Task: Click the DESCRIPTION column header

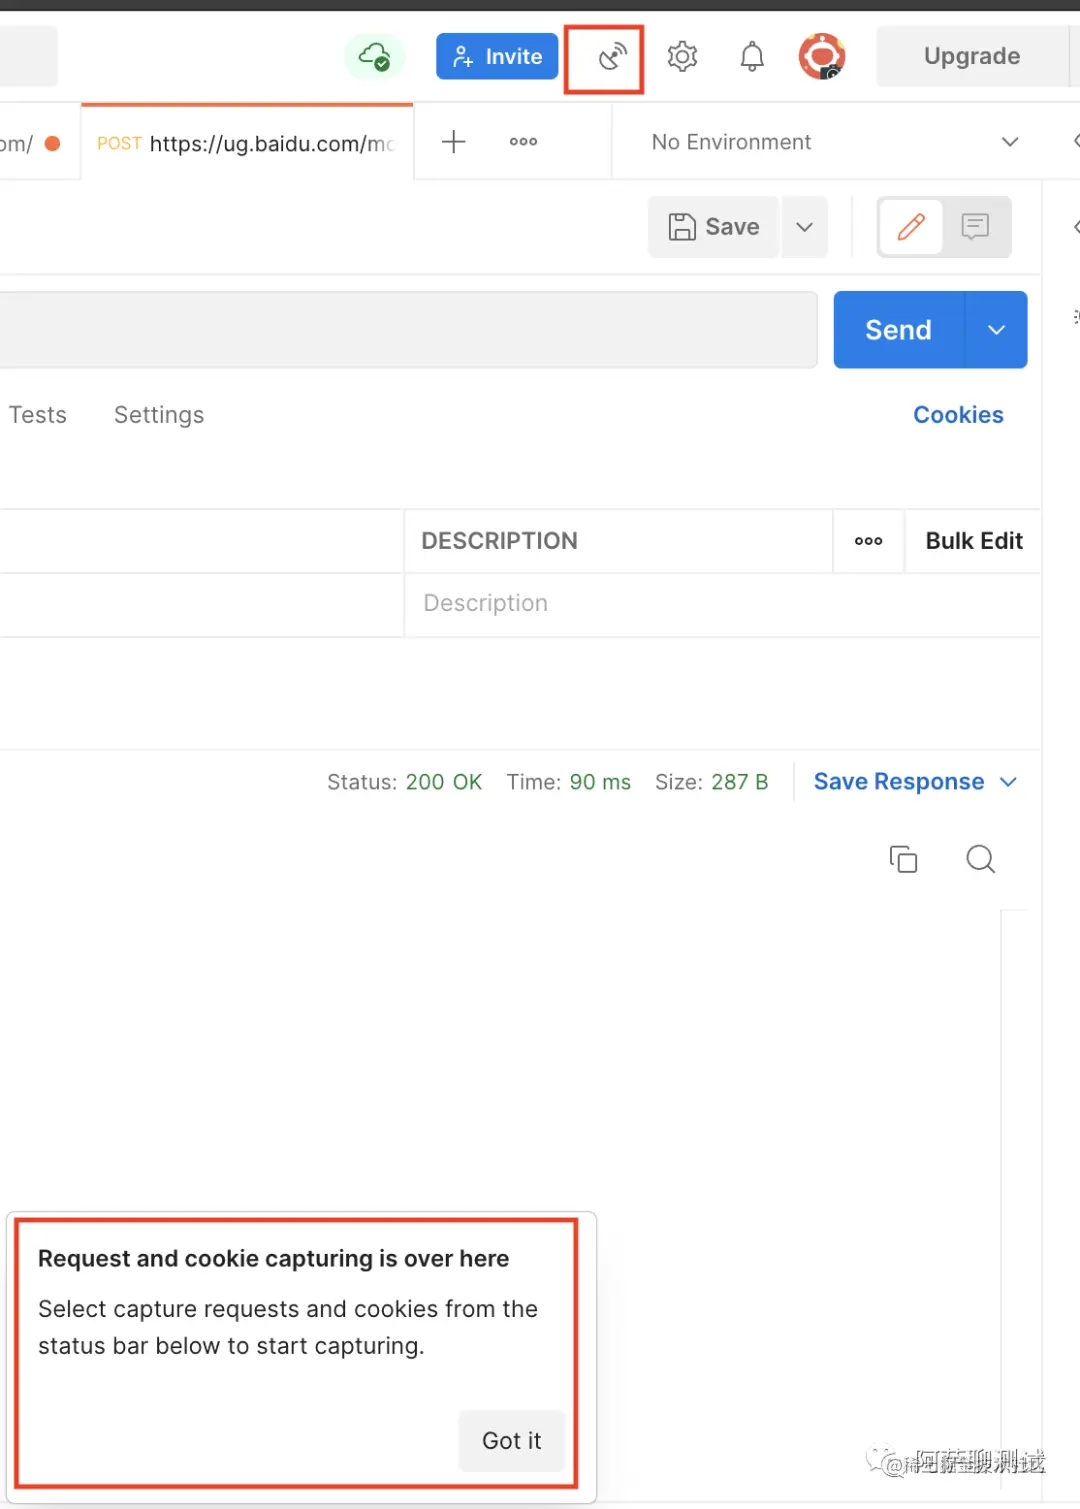Action: tap(500, 541)
